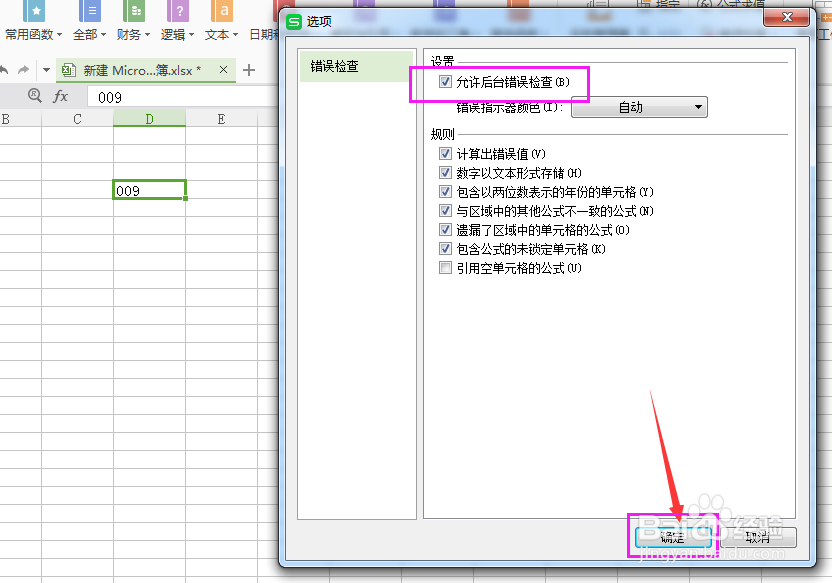The height and width of the screenshot is (583, 832).
Task: Expand the 日期 dropdown arrow
Action: tap(277, 33)
